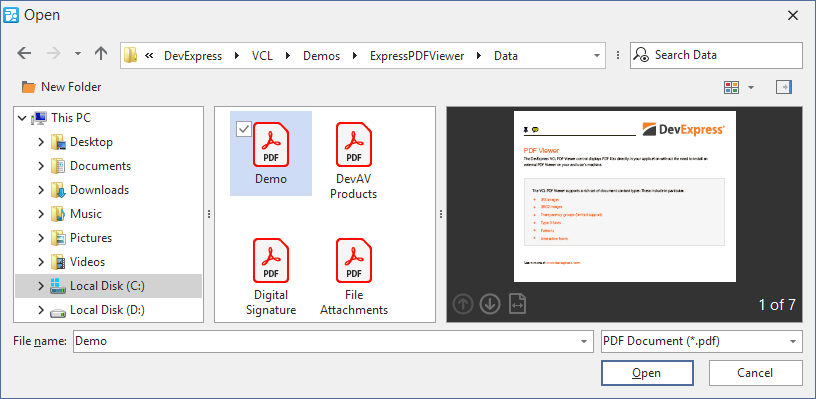Click the Search Data field
This screenshot has height=399, width=816.
pyautogui.click(x=716, y=55)
